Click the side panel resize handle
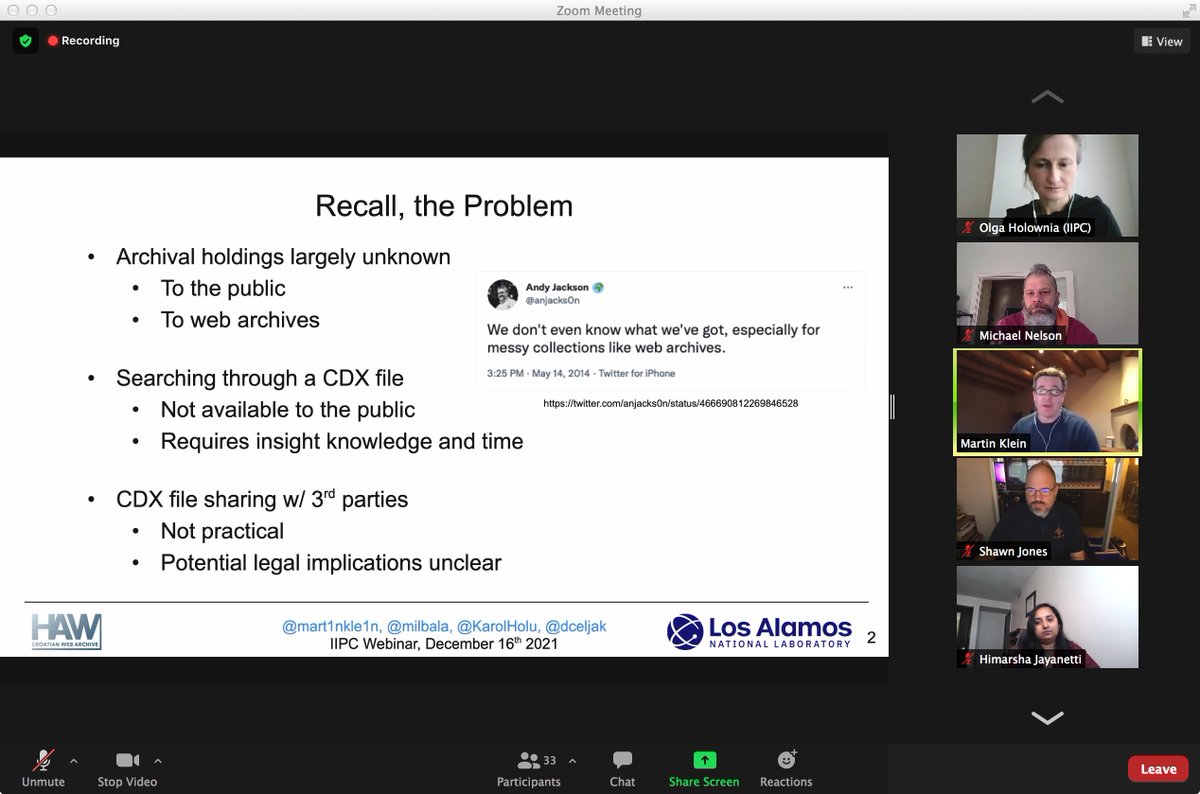1200x794 pixels. (892, 406)
